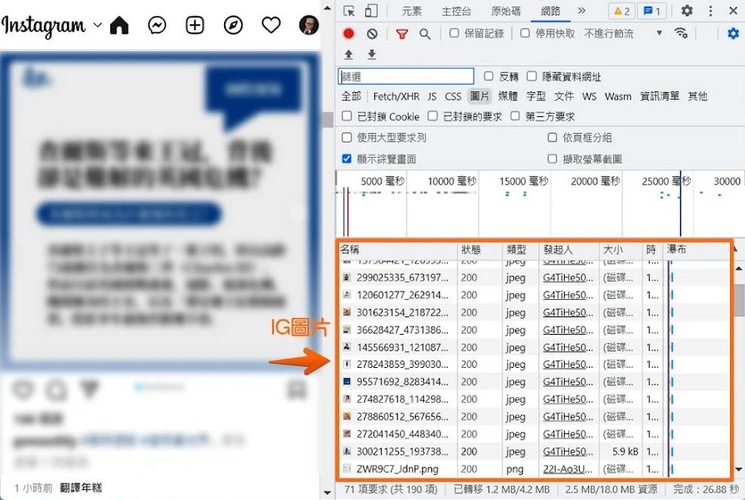Create a new post with plus icon
This screenshot has height=500, width=745.
coord(195,25)
